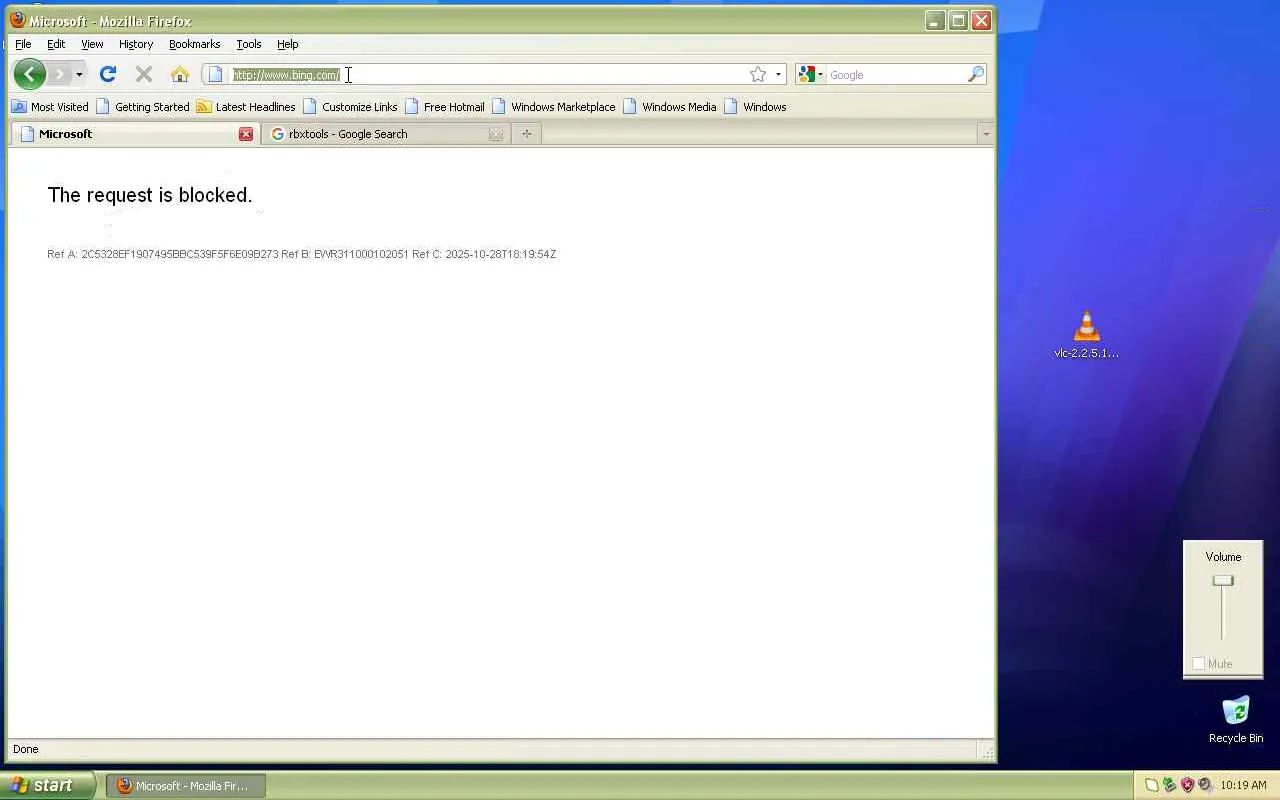This screenshot has height=800, width=1280.
Task: Open the list all tabs dropdown
Action: click(985, 133)
